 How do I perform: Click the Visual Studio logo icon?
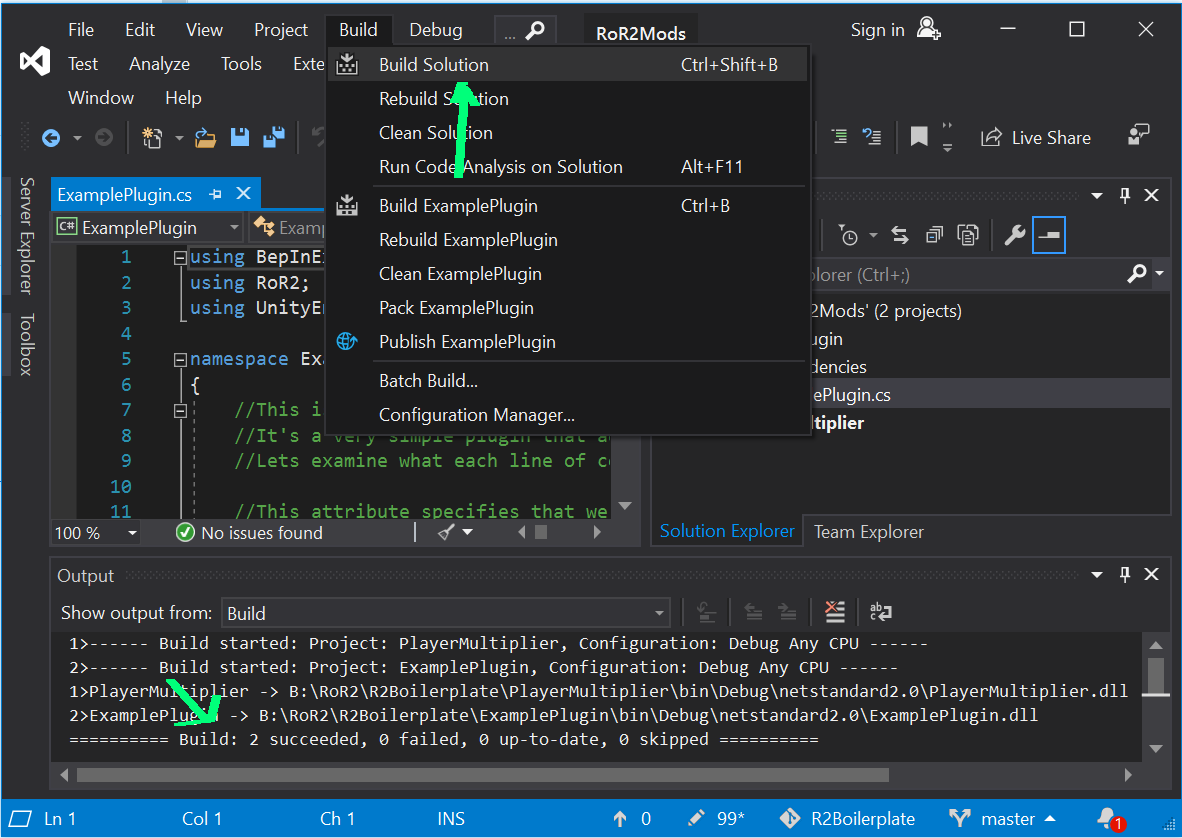[35, 61]
